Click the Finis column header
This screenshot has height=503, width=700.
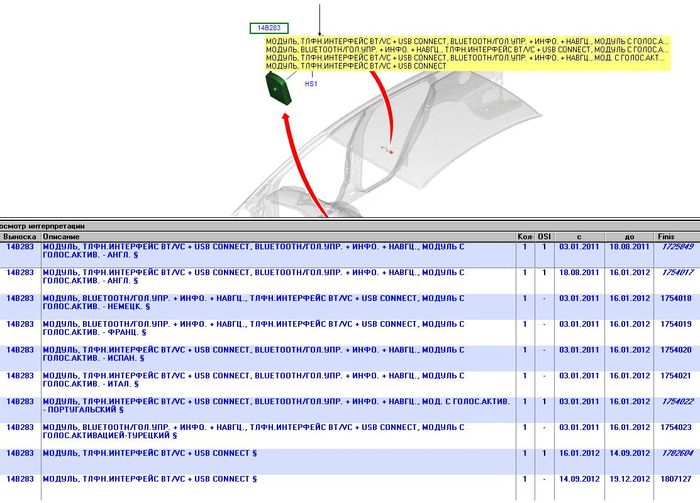tap(666, 237)
